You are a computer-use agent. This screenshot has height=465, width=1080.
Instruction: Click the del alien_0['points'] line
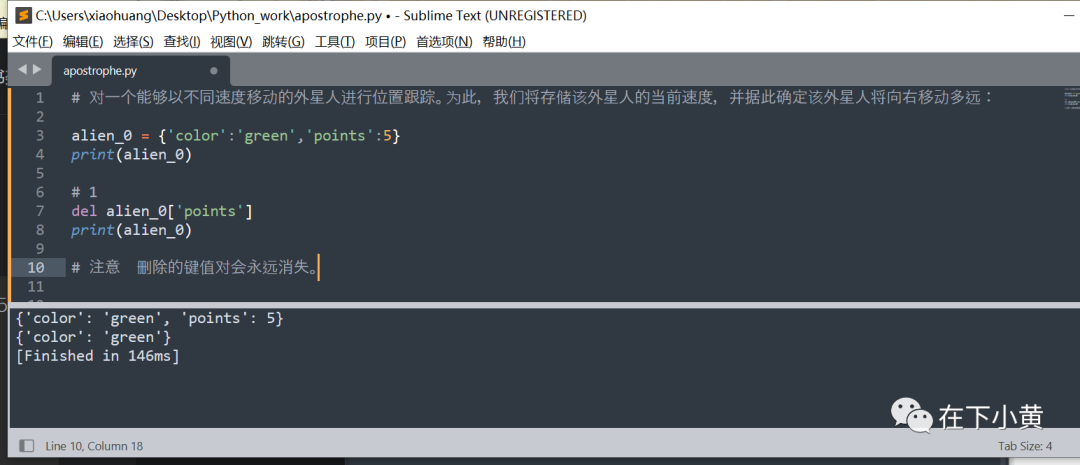pos(162,211)
